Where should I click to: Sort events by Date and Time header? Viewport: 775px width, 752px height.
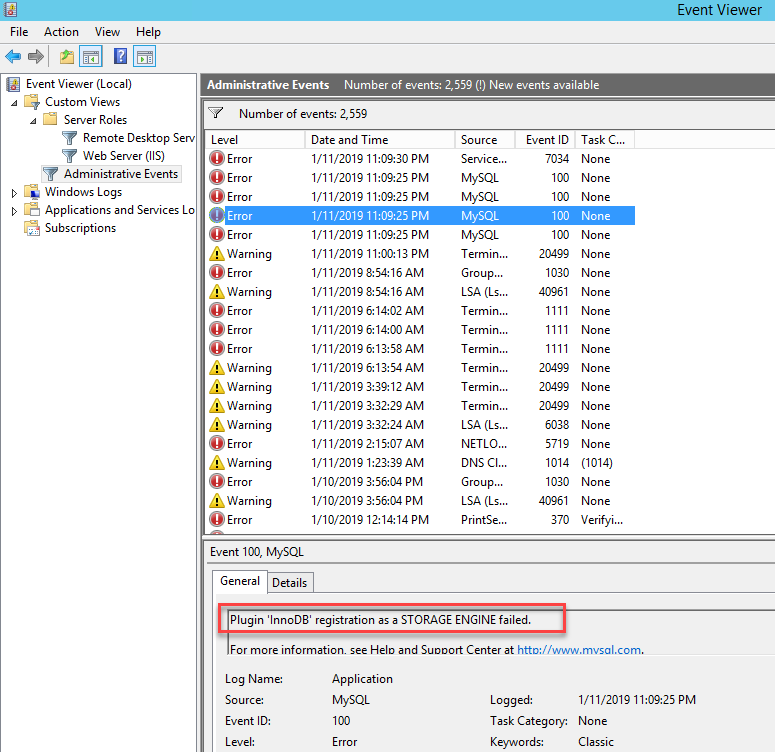[x=380, y=140]
